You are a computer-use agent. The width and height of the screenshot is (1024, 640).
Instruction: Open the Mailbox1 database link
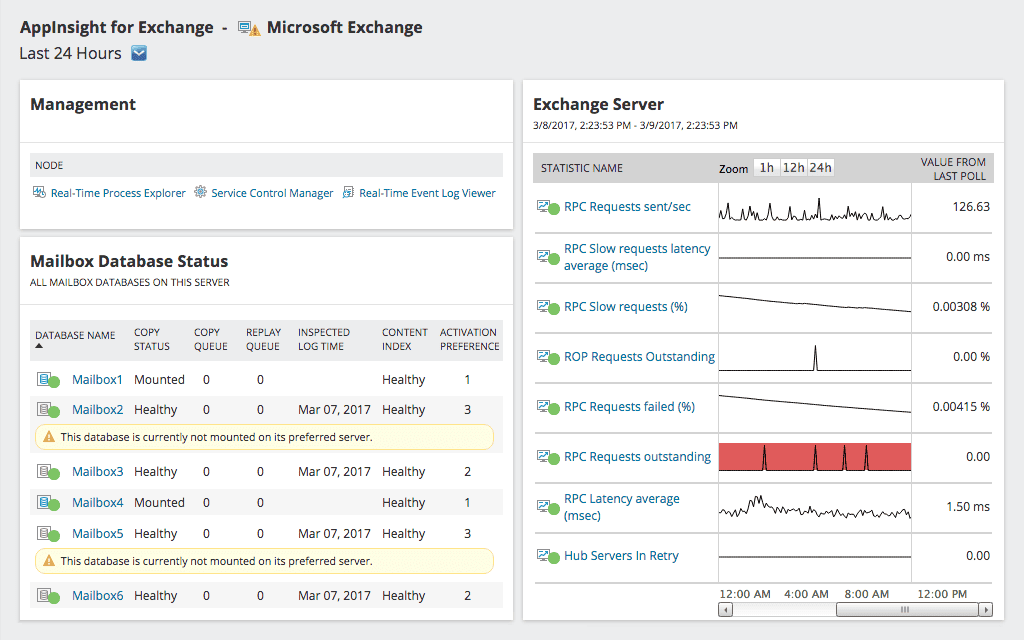pyautogui.click(x=97, y=379)
